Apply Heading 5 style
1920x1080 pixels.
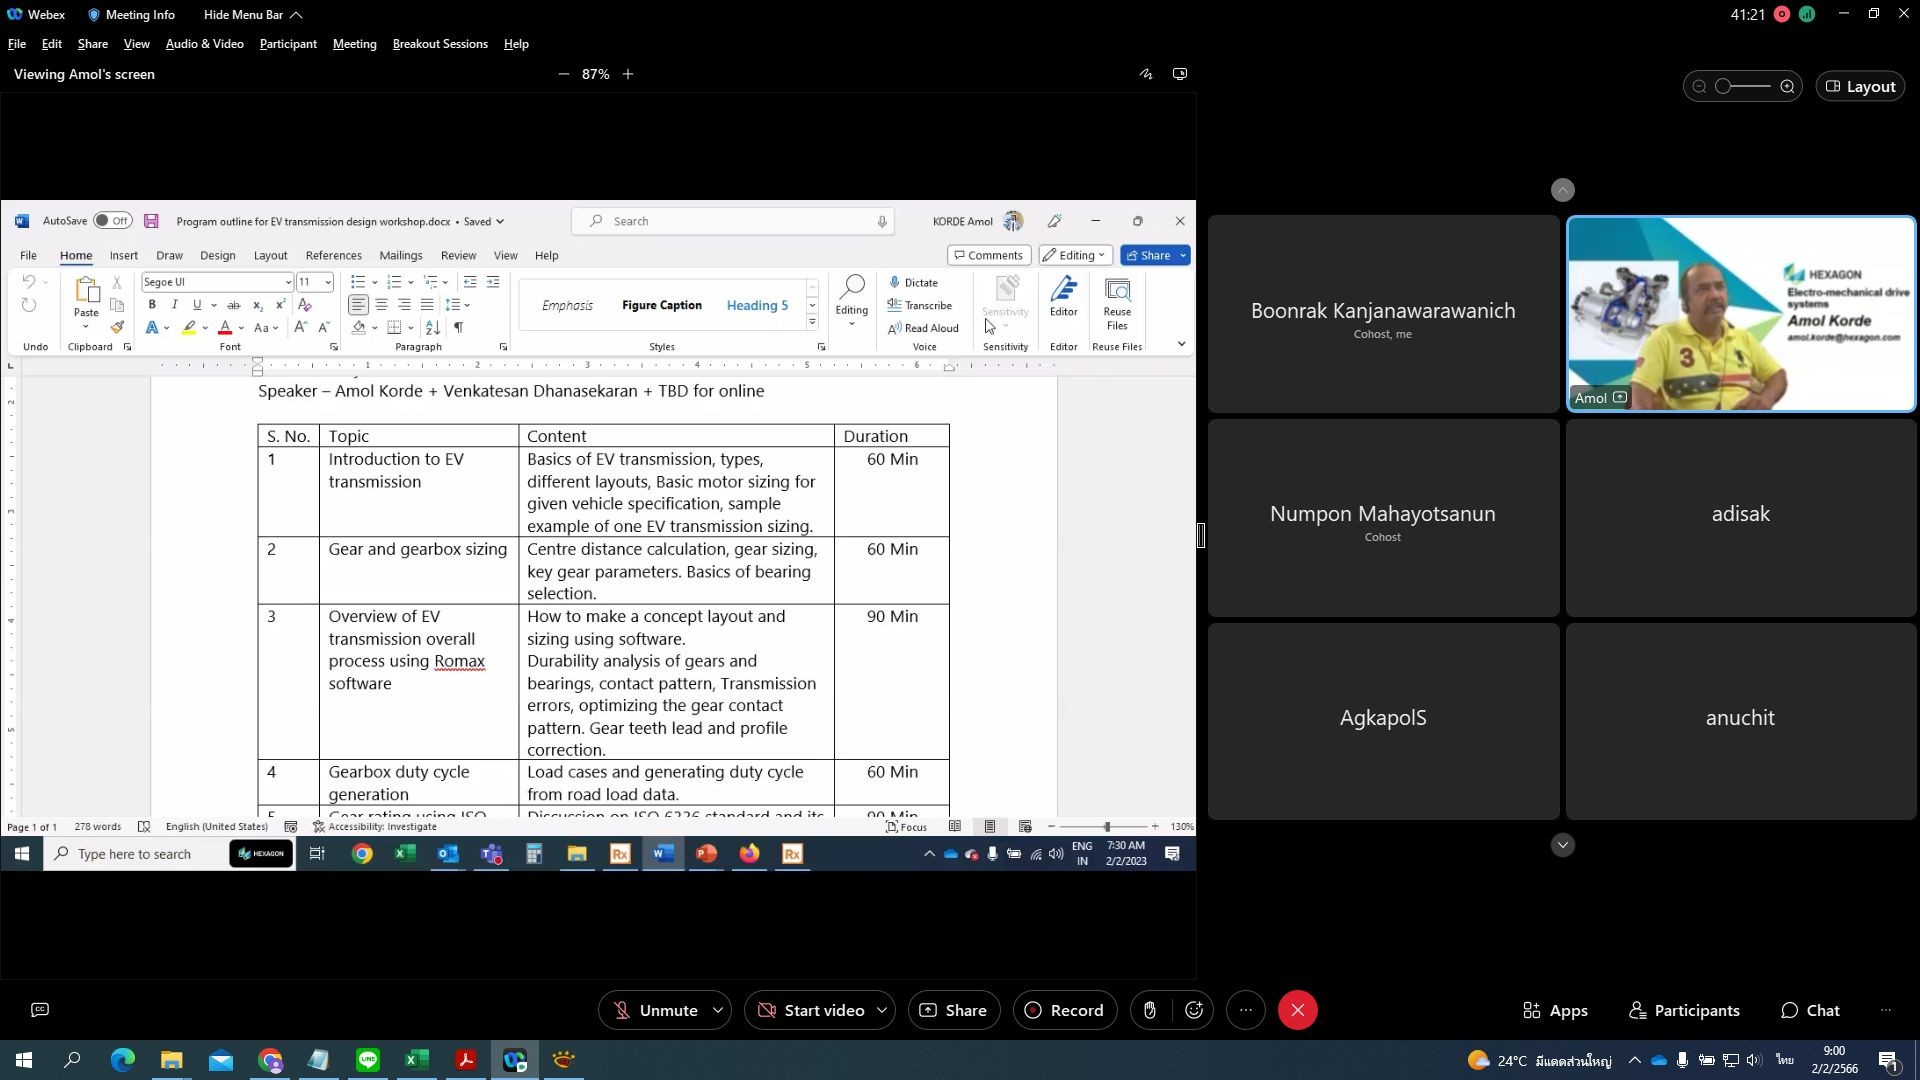click(757, 305)
